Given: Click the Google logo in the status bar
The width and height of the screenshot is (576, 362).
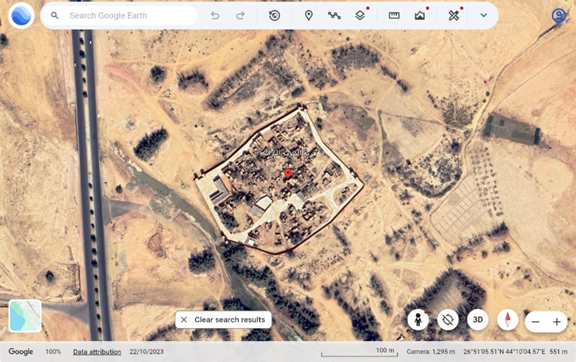Looking at the screenshot, I should coord(21,352).
